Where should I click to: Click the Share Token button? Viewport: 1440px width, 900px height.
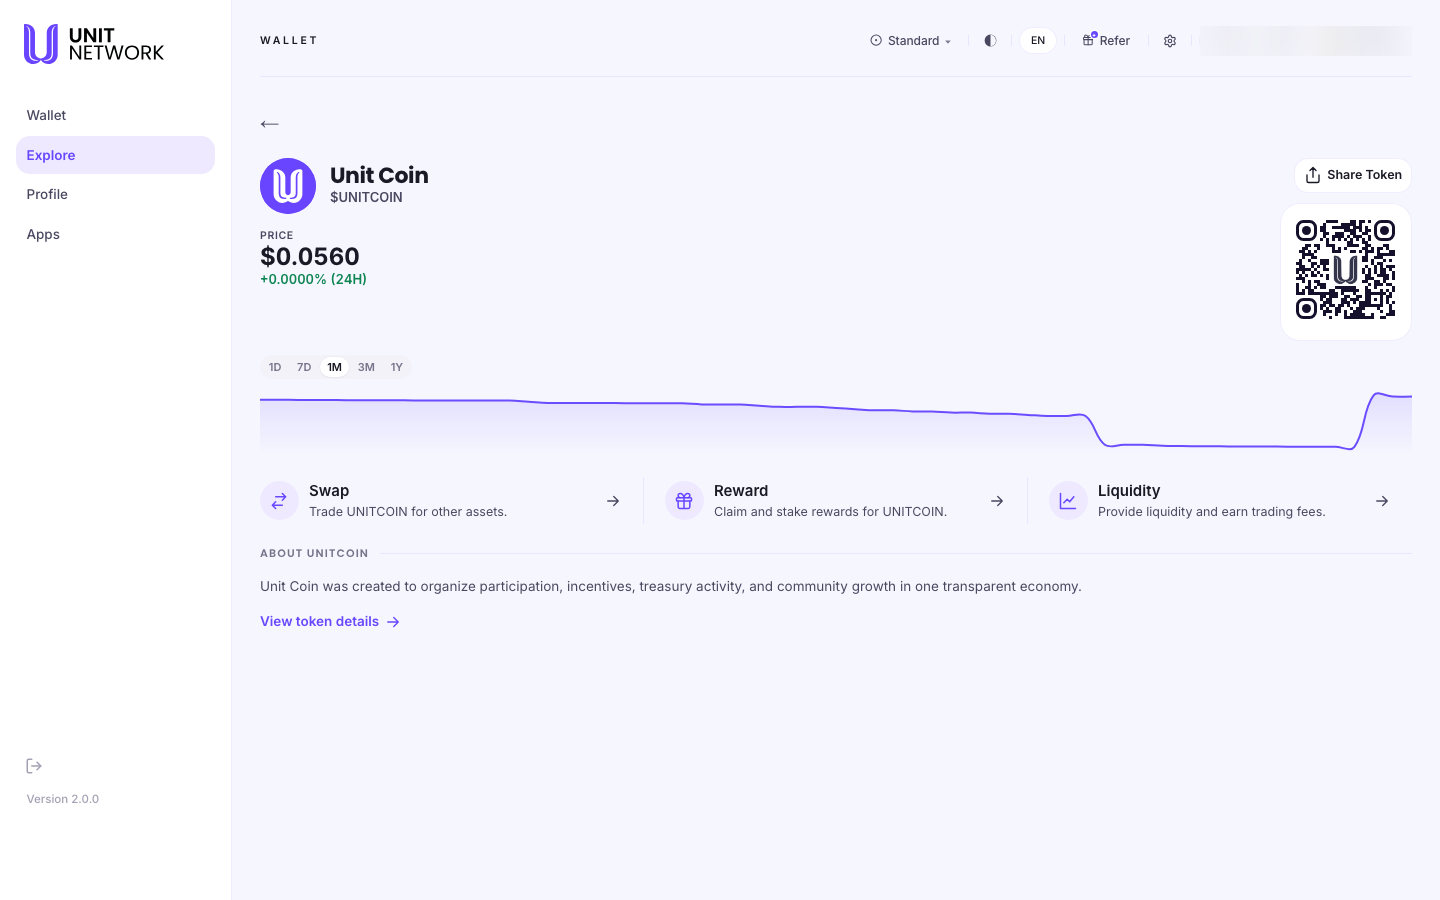(x=1353, y=175)
